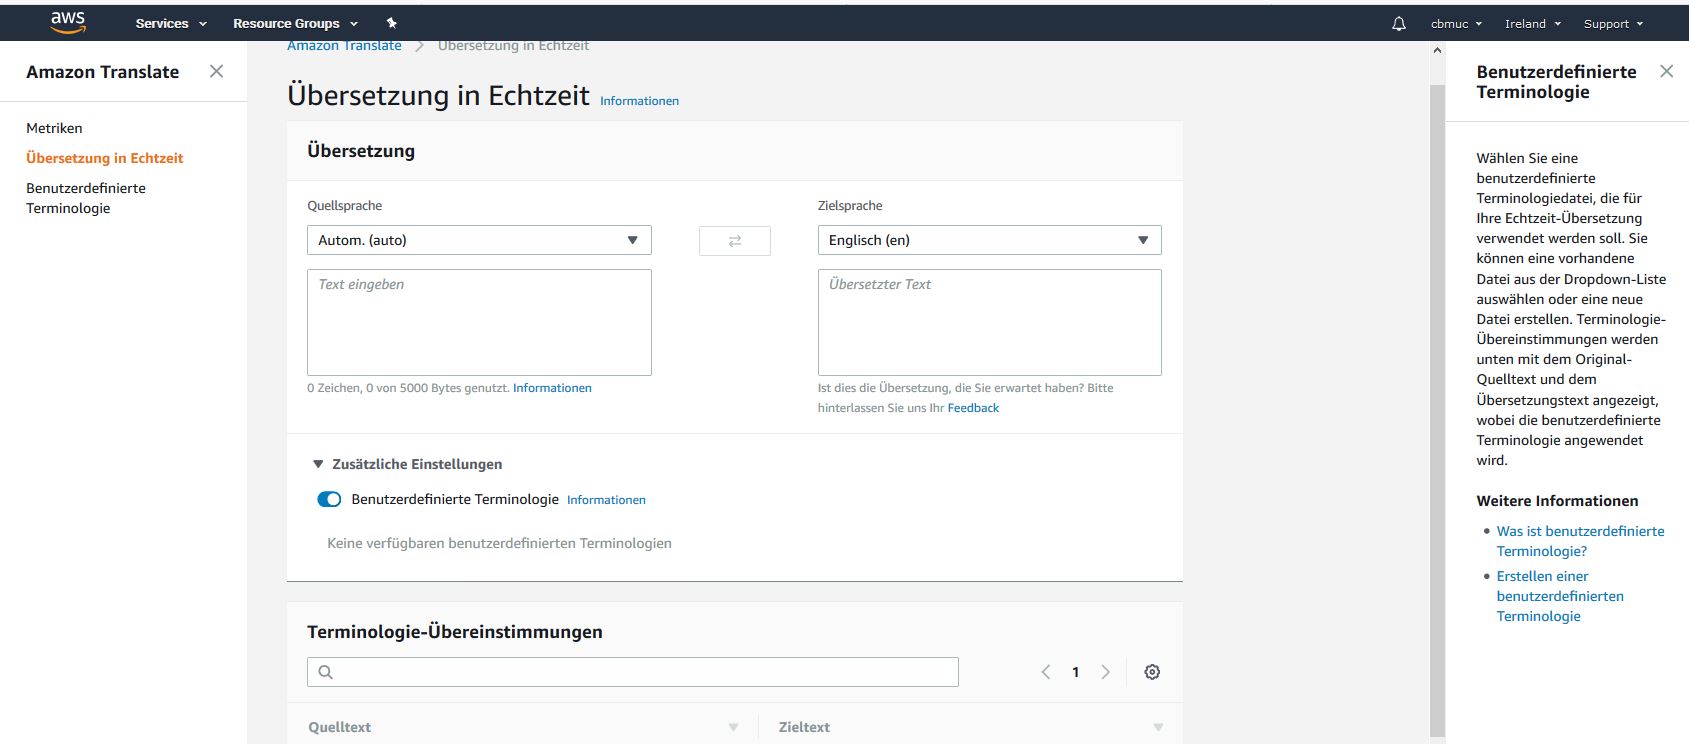
Task: Collapse Zusätzliche Einstellungen section
Action: click(x=318, y=464)
